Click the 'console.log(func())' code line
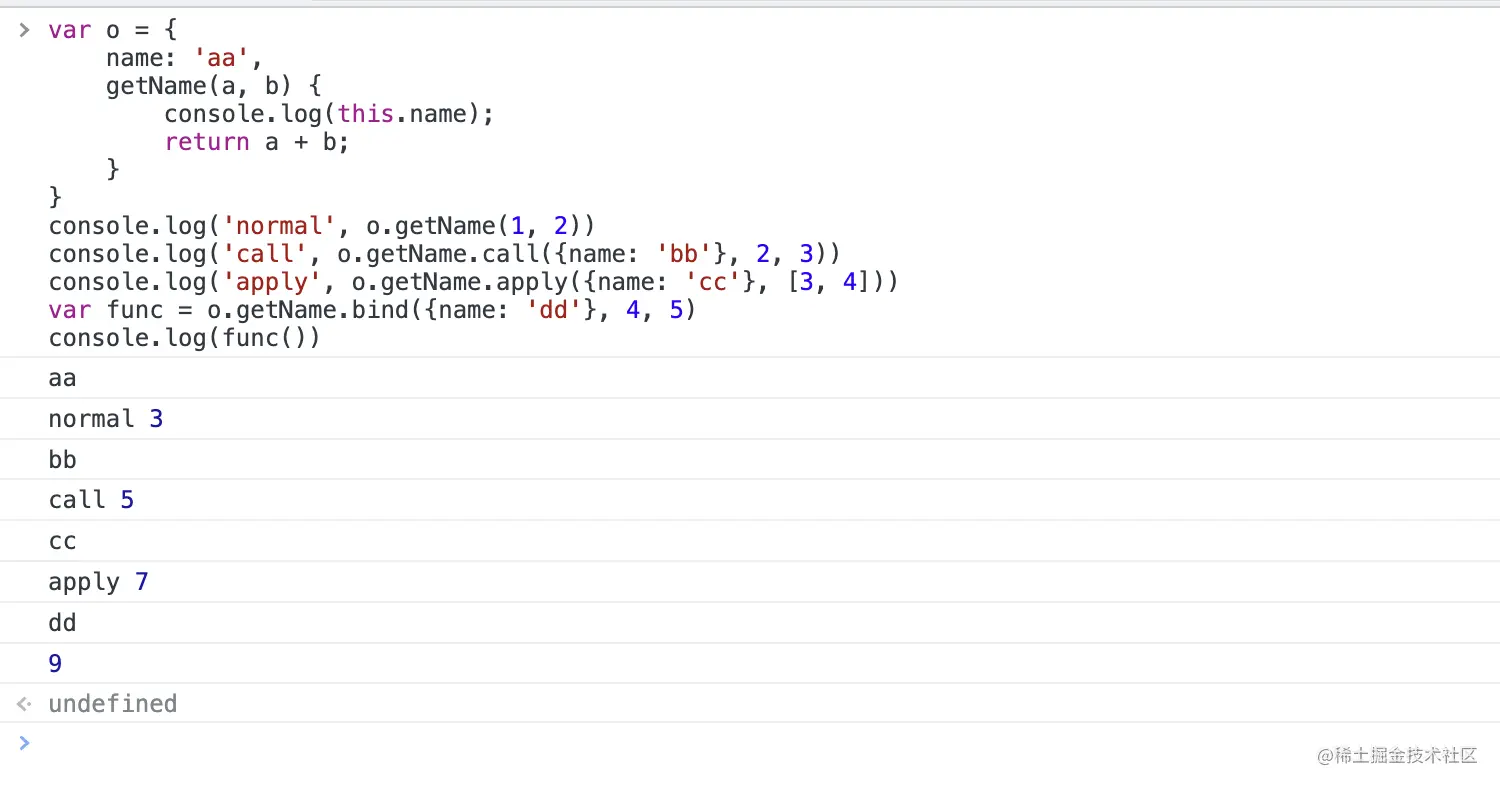The image size is (1500, 788). coord(185,338)
